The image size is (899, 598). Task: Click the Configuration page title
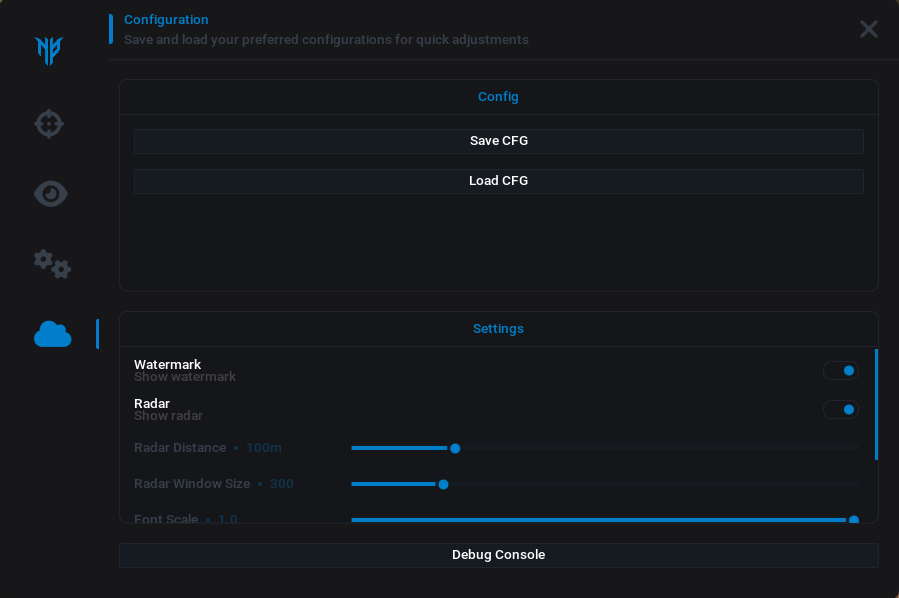(166, 20)
